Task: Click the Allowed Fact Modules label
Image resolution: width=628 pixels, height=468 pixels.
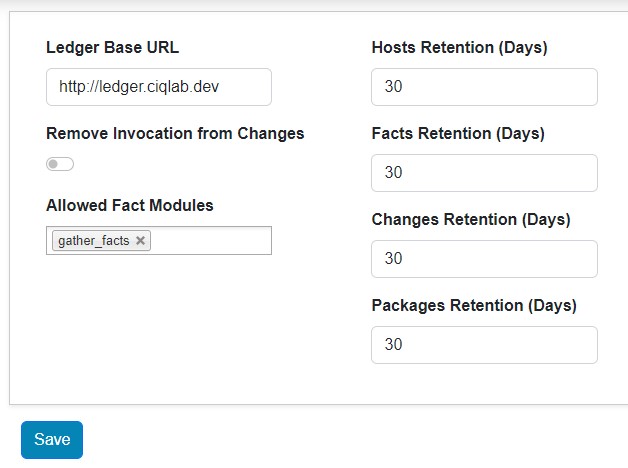Action: click(x=130, y=205)
